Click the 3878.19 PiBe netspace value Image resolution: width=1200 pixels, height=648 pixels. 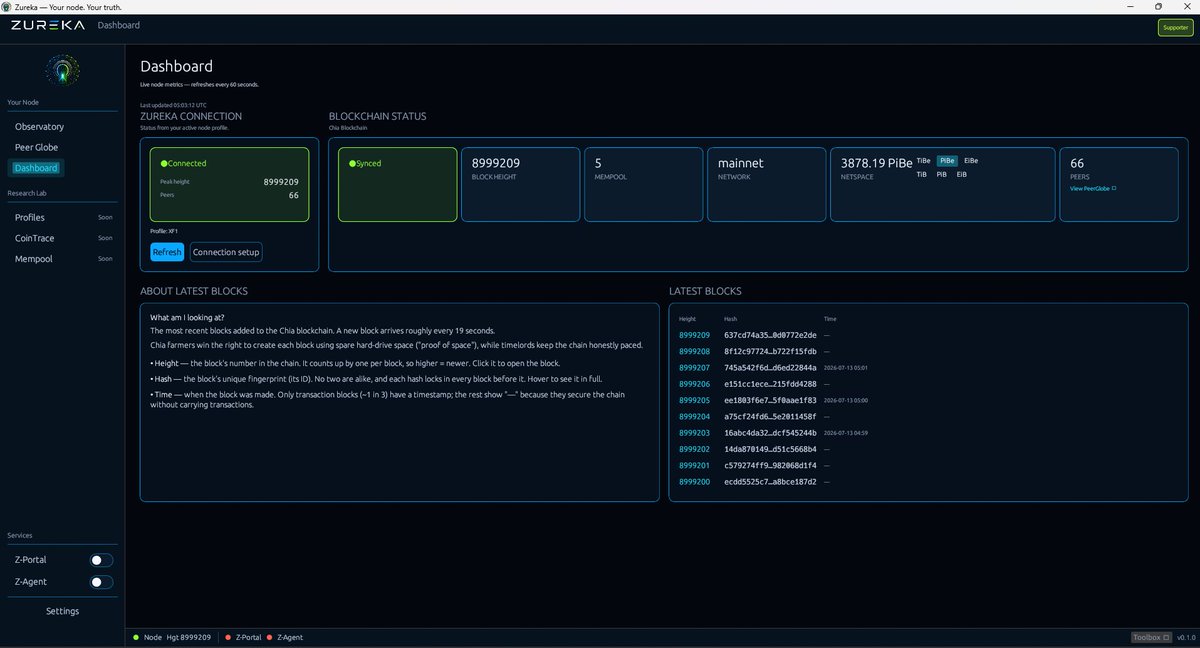click(x=876, y=163)
